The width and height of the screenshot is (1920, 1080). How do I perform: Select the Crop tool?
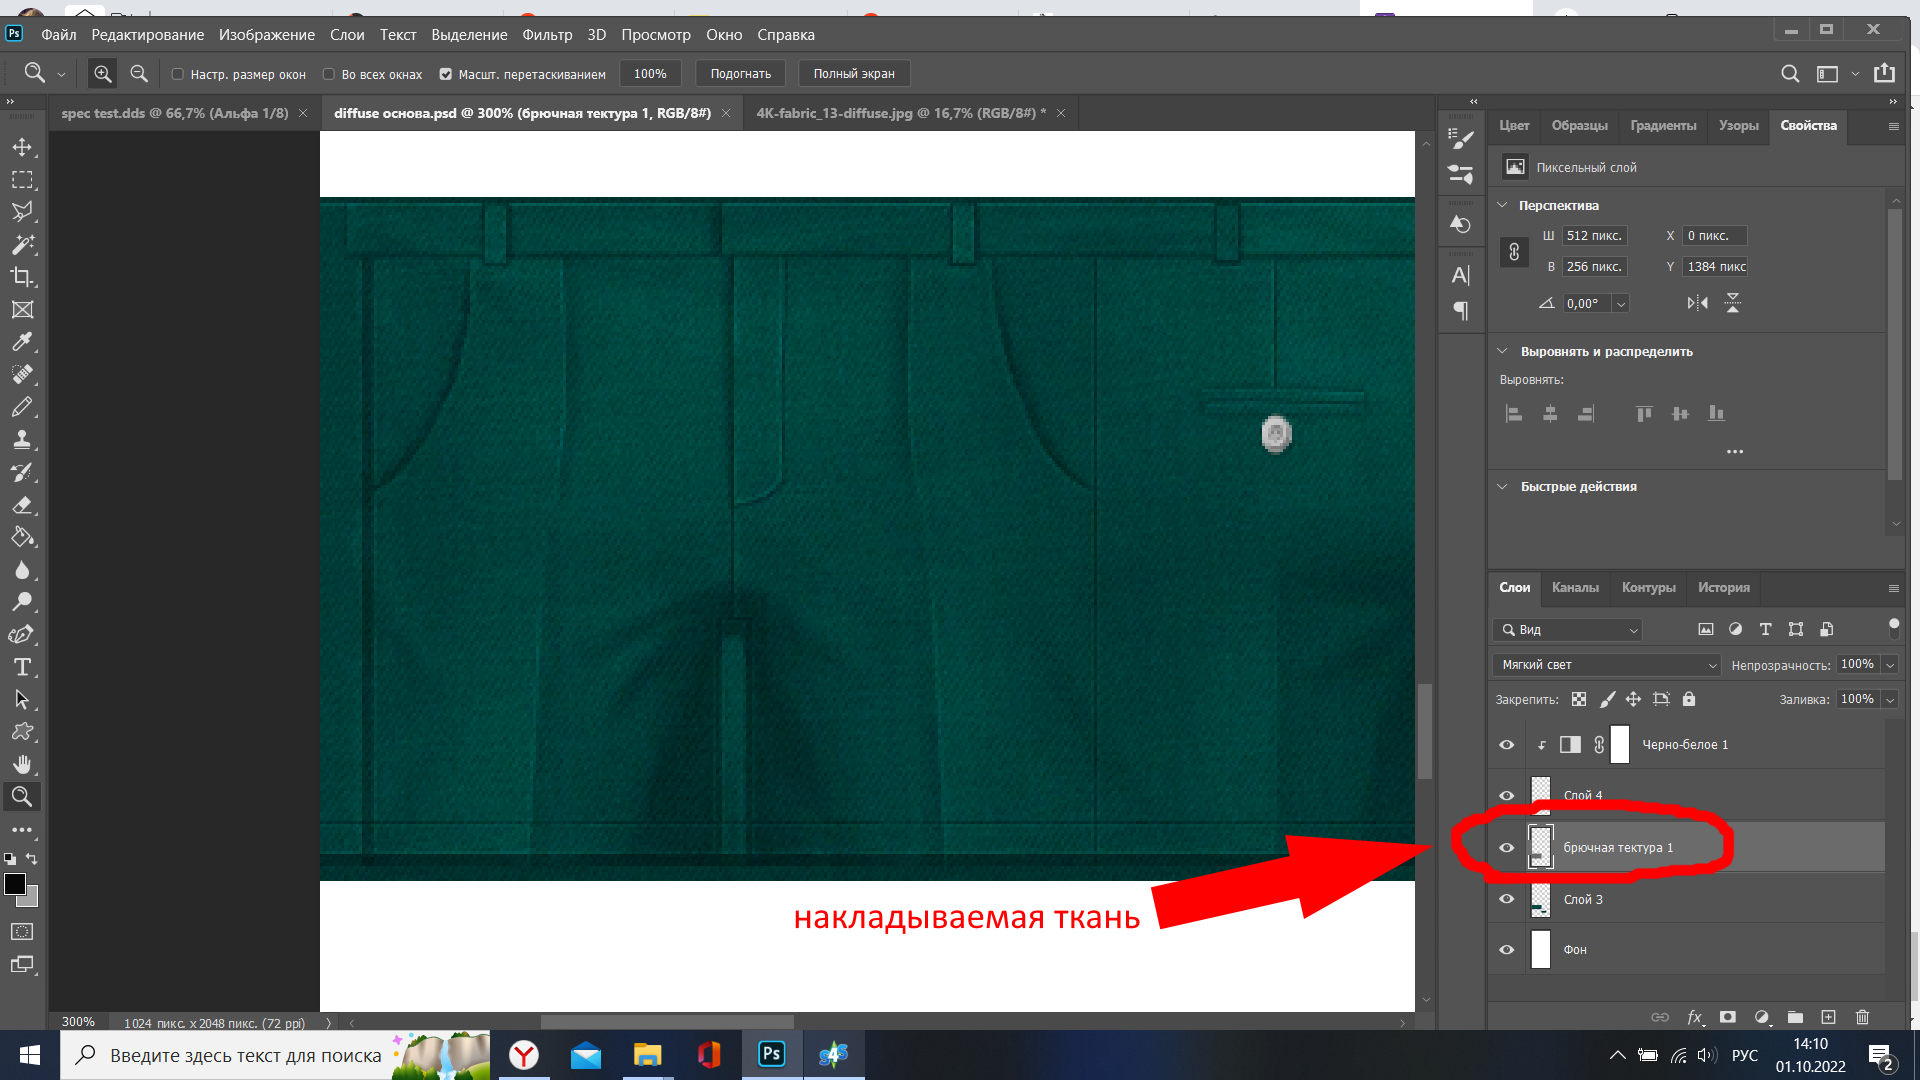(x=22, y=277)
